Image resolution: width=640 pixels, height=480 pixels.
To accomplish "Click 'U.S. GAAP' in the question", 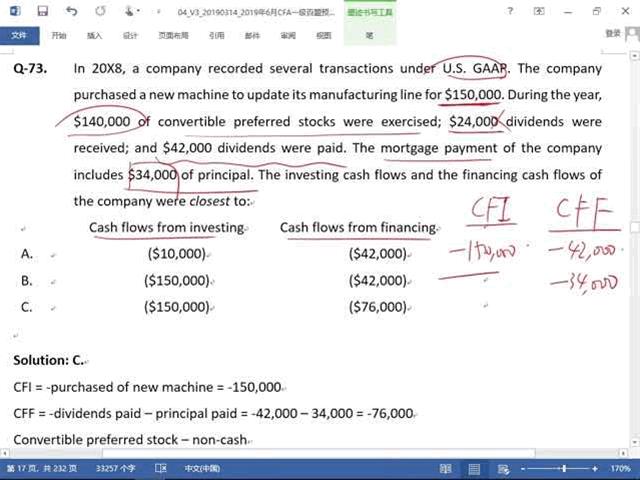I will (475, 68).
